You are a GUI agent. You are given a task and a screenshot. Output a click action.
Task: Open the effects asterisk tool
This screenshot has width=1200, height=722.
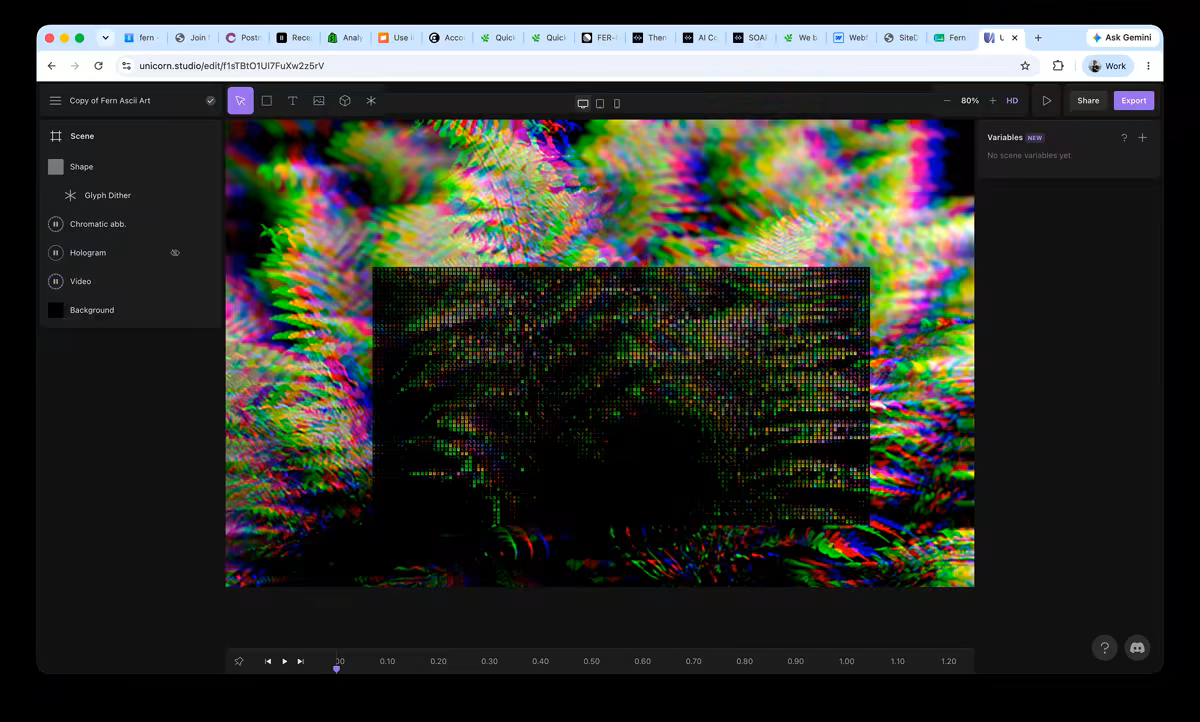371,101
